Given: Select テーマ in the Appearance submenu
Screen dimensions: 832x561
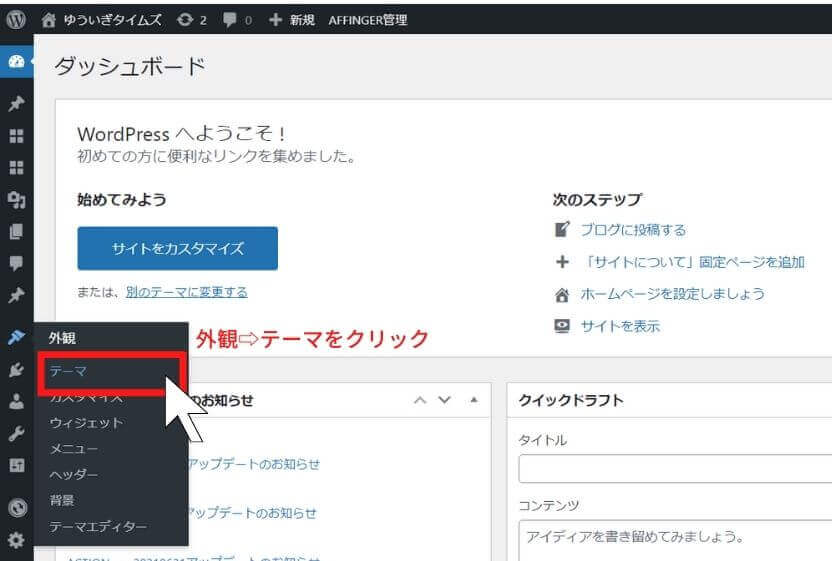Looking at the screenshot, I should 68,370.
